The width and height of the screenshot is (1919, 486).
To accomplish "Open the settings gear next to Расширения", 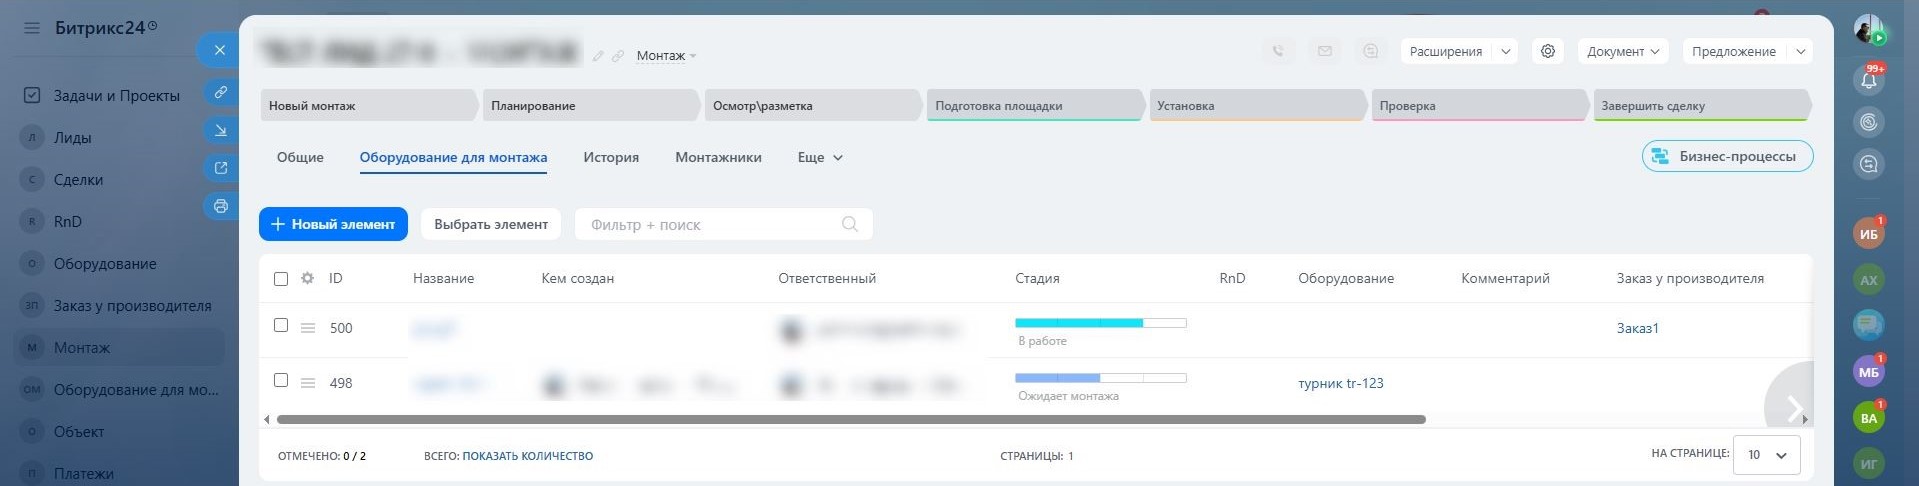I will point(1547,51).
